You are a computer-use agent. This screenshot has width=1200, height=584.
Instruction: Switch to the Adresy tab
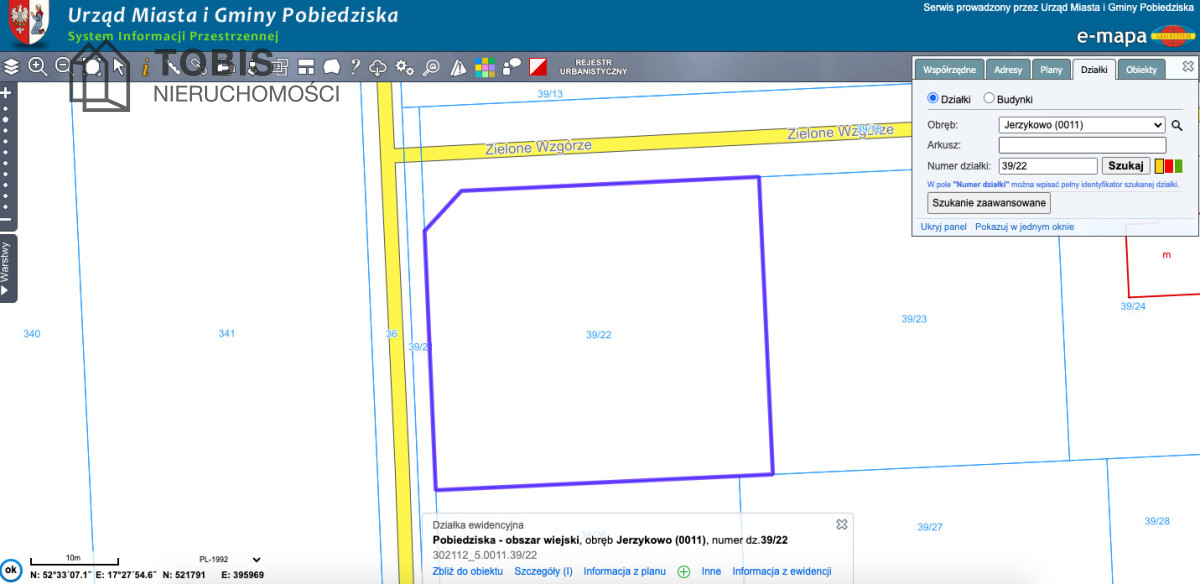tap(1008, 70)
